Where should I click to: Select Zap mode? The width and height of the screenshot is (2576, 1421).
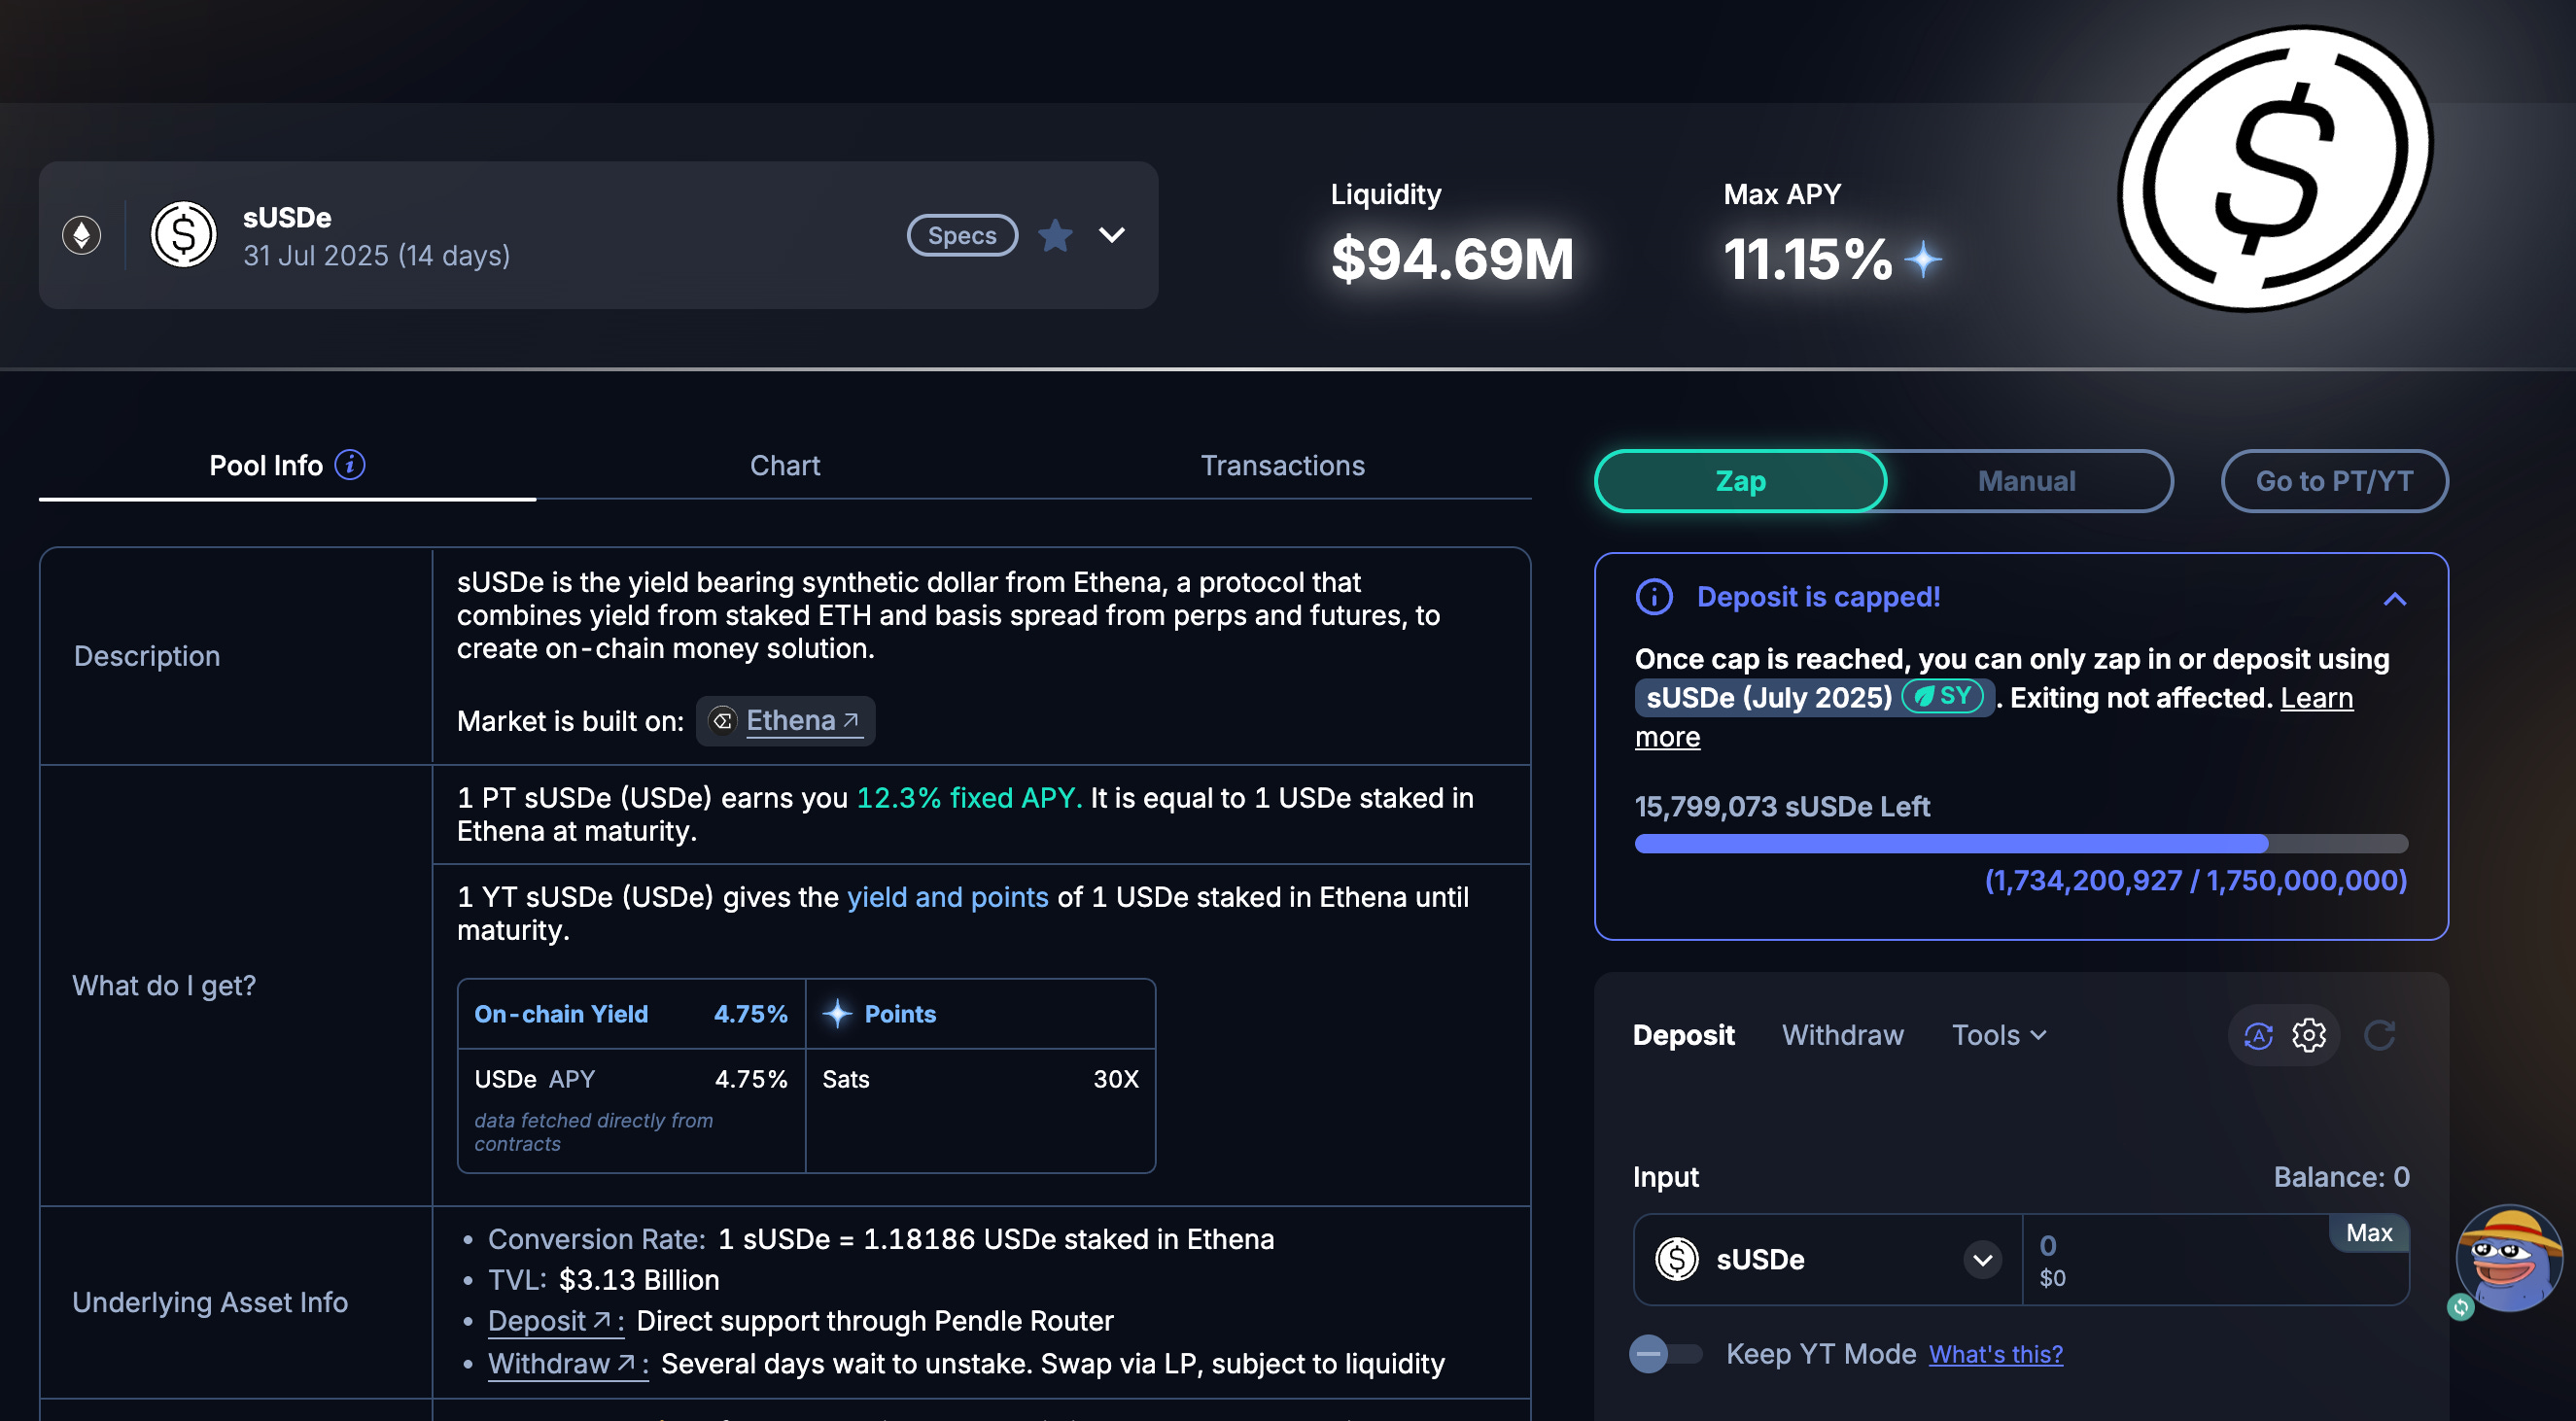(1741, 481)
